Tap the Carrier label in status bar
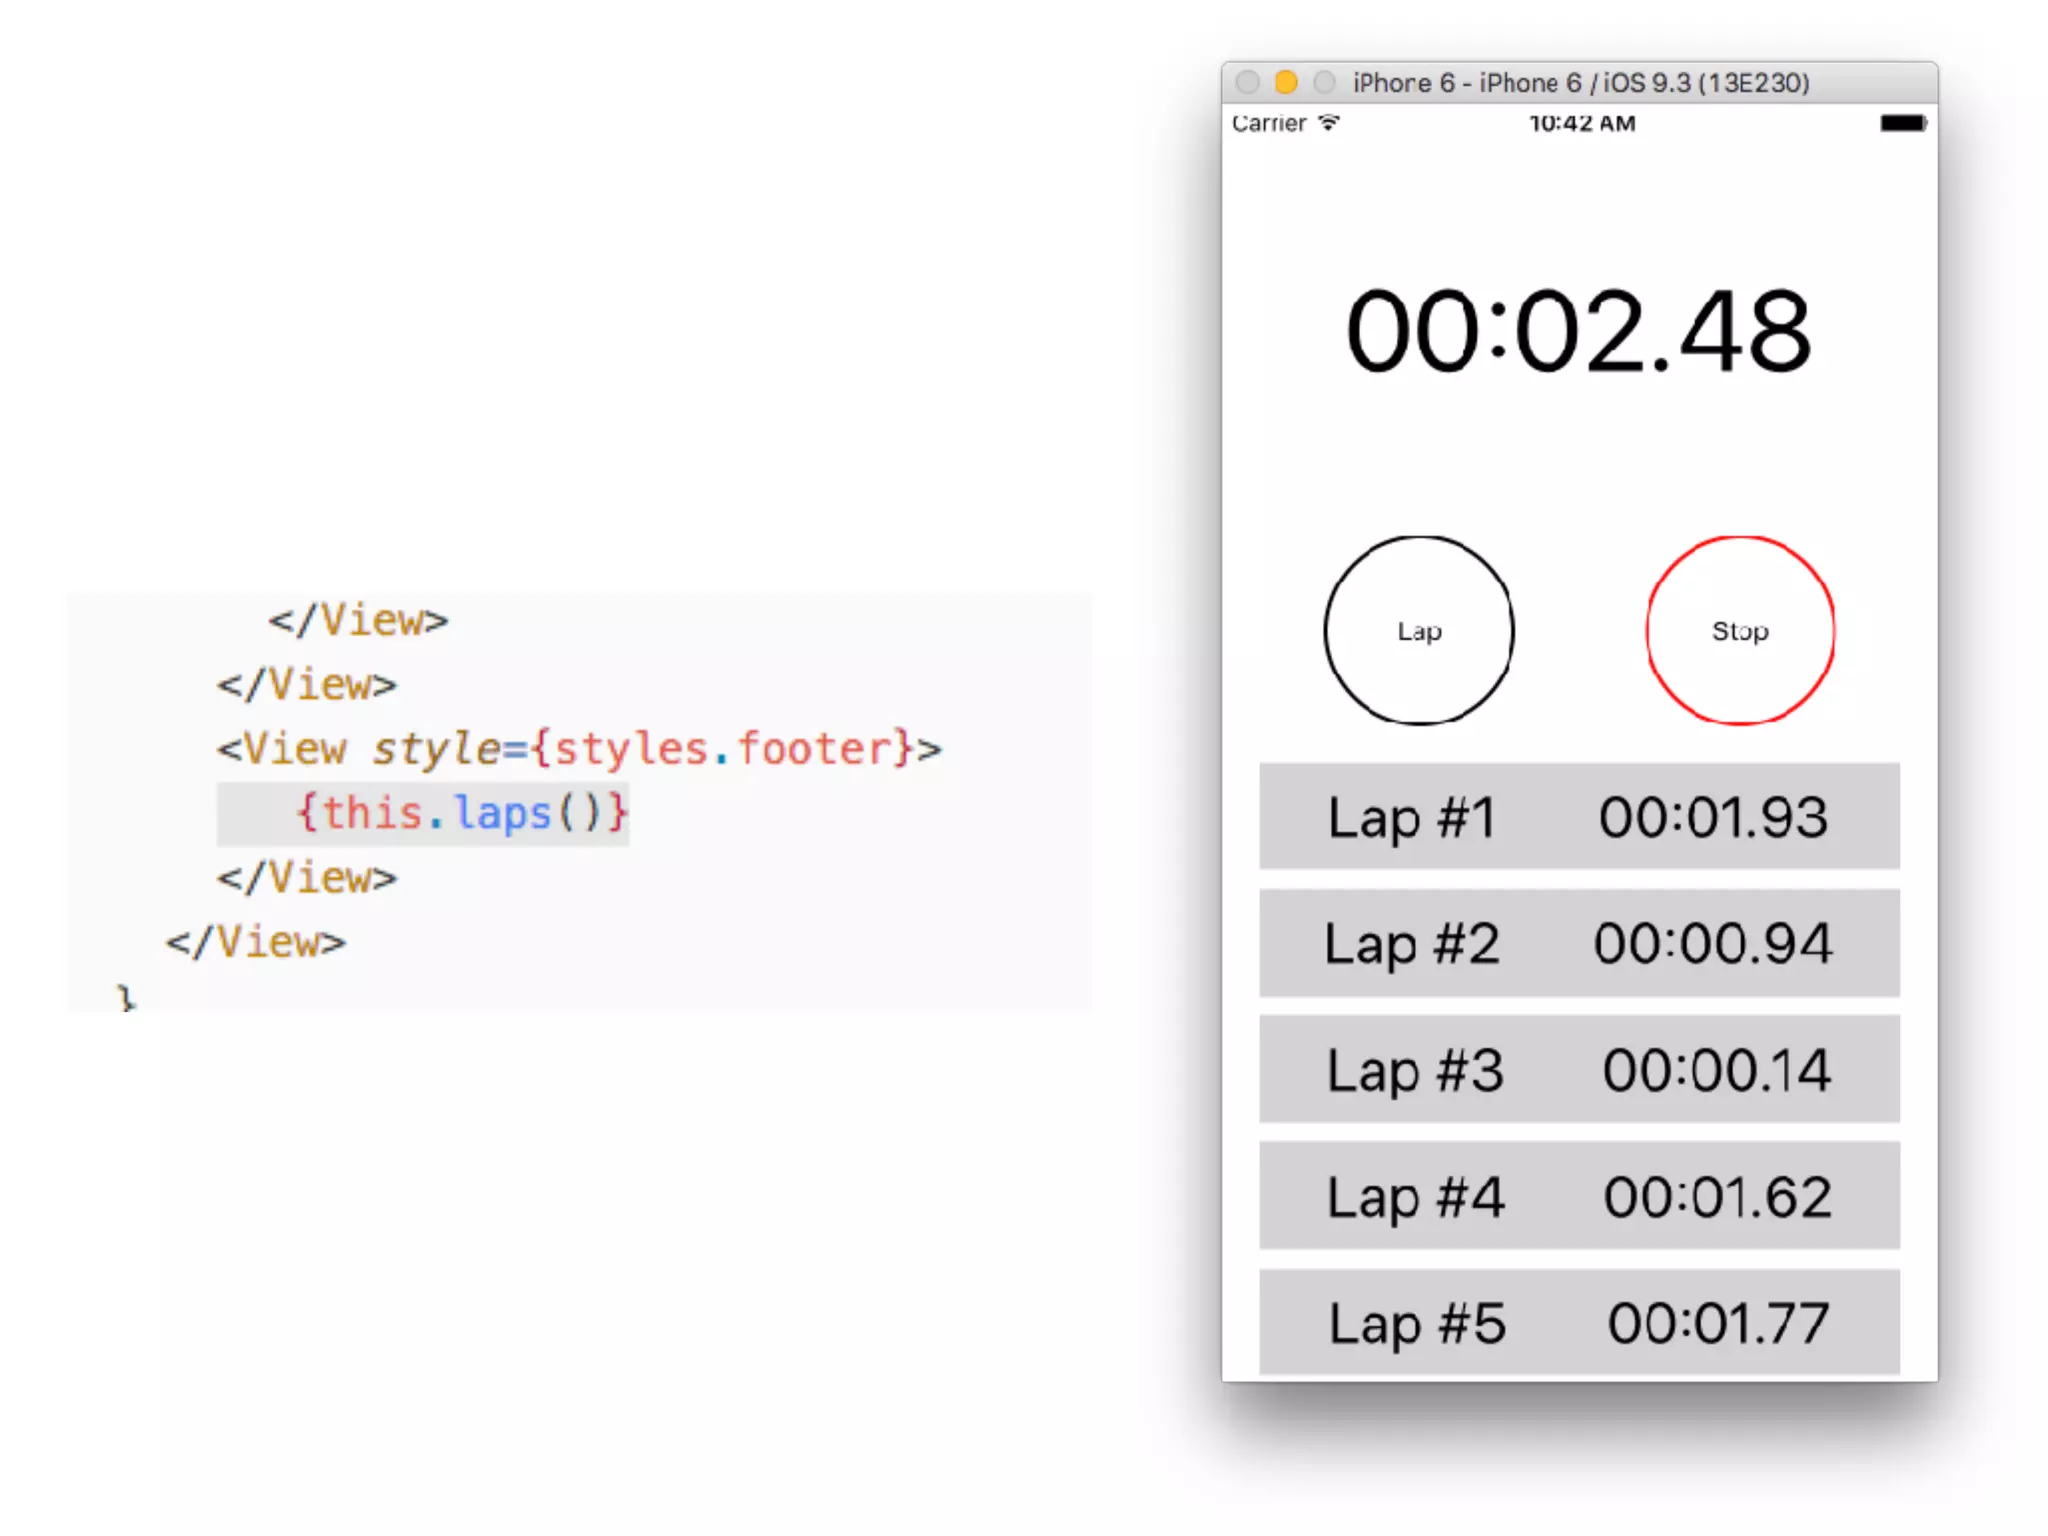 [x=1268, y=123]
